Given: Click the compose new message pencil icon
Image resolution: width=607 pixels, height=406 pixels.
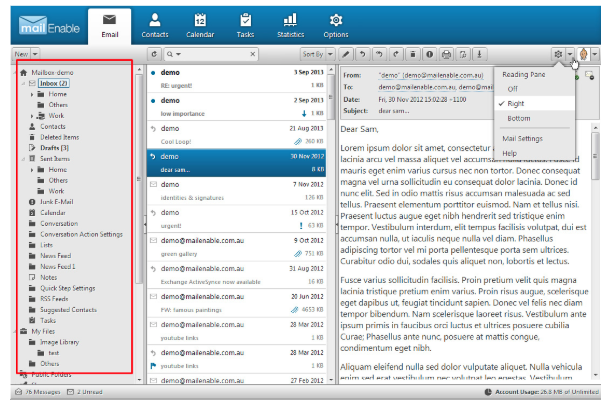Looking at the screenshot, I should tap(345, 53).
